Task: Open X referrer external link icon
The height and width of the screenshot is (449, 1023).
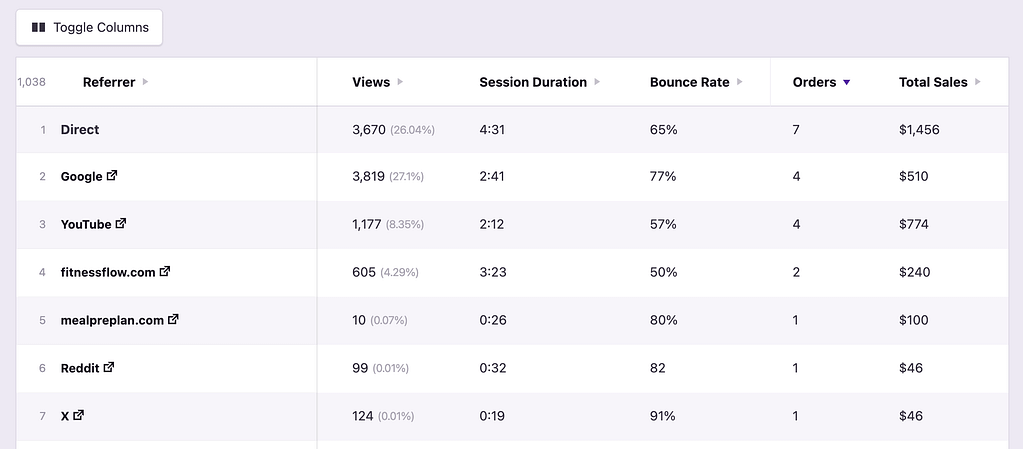Action: 79,415
